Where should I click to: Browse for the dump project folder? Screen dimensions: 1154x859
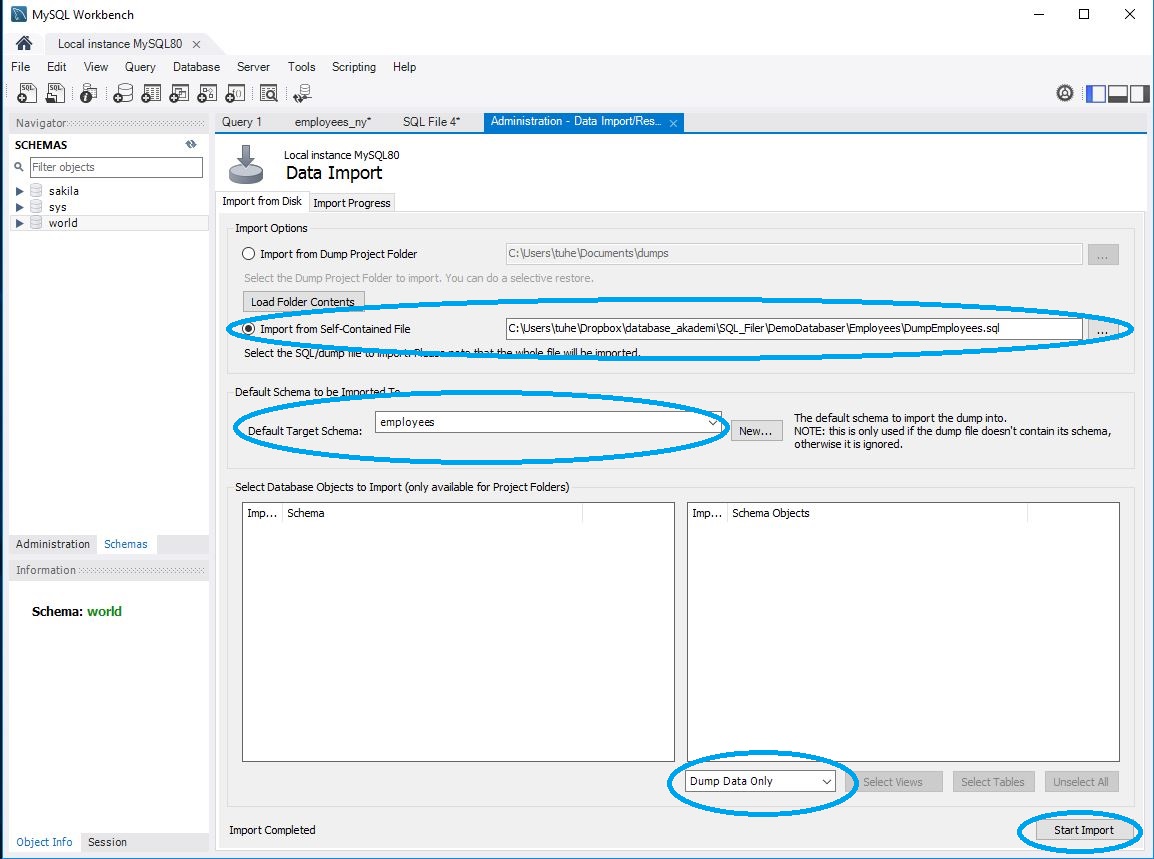click(x=1102, y=255)
